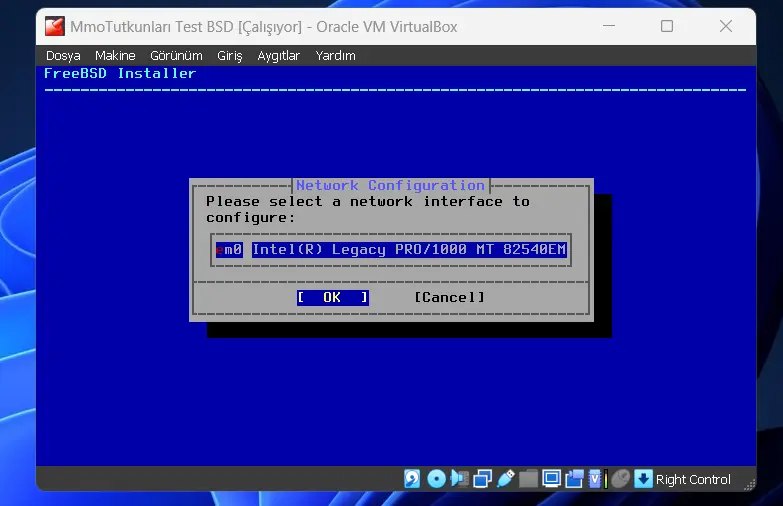The image size is (783, 506).
Task: Click the audio status icon
Action: coord(459,479)
